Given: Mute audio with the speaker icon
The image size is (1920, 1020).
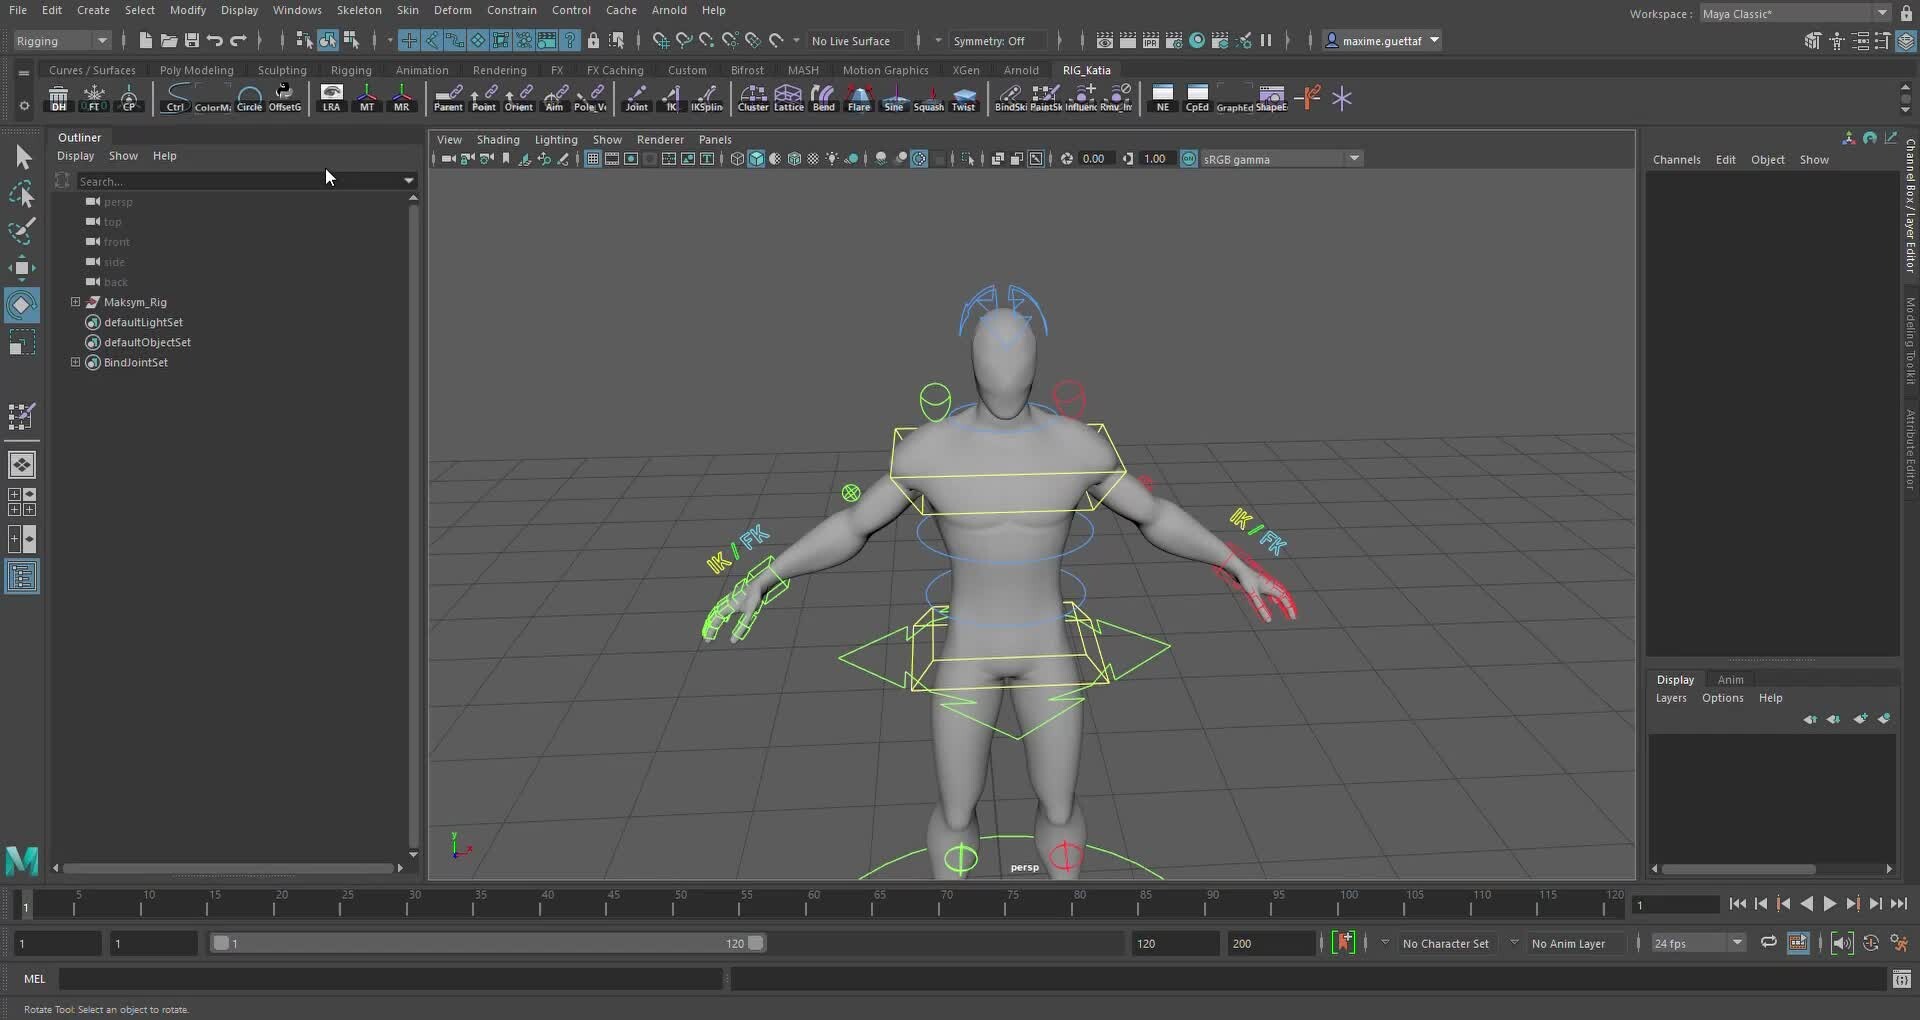Looking at the screenshot, I should click(x=1842, y=943).
